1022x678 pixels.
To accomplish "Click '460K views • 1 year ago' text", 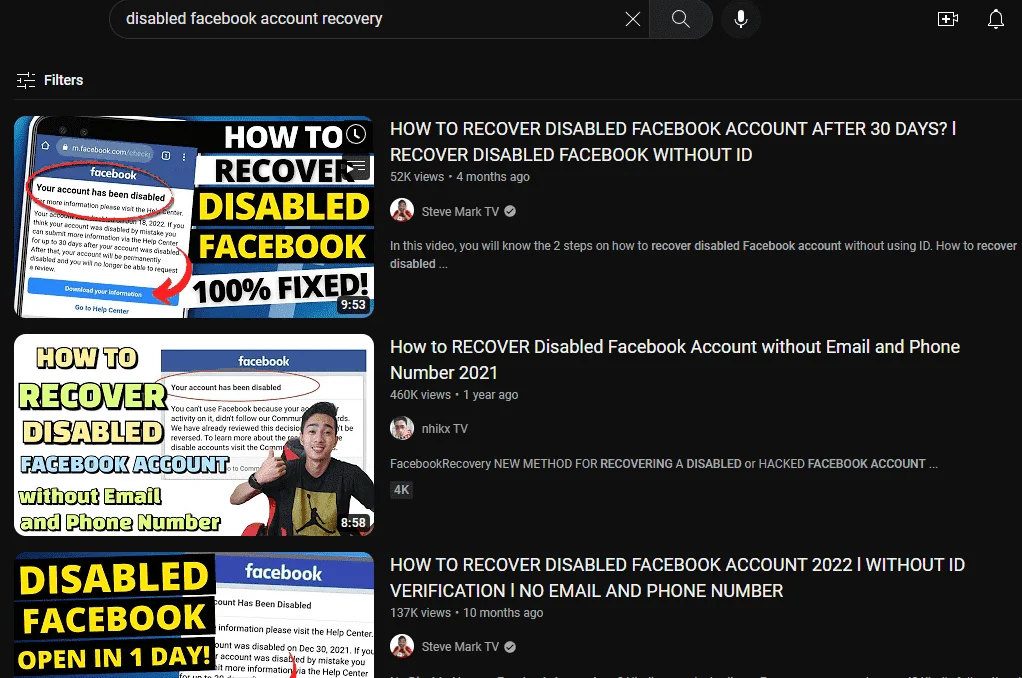I will [x=454, y=394].
